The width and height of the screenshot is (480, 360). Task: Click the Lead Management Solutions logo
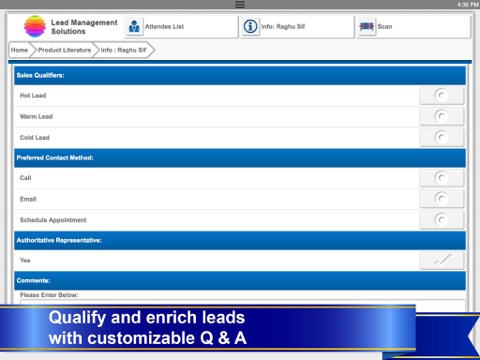pos(35,26)
